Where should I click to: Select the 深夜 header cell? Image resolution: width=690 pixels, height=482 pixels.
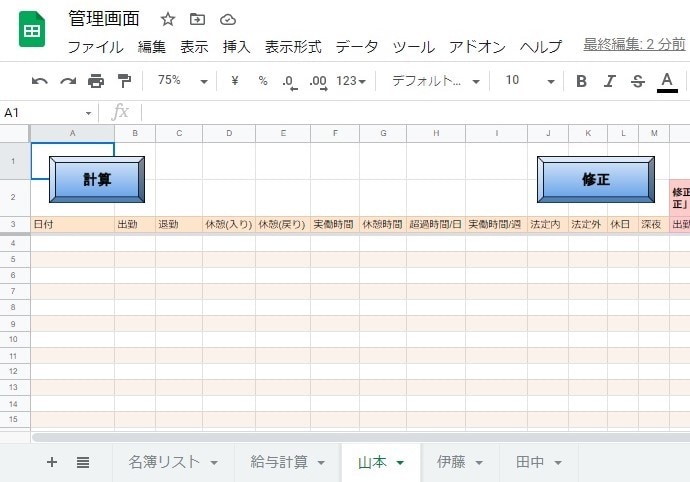[x=654, y=224]
